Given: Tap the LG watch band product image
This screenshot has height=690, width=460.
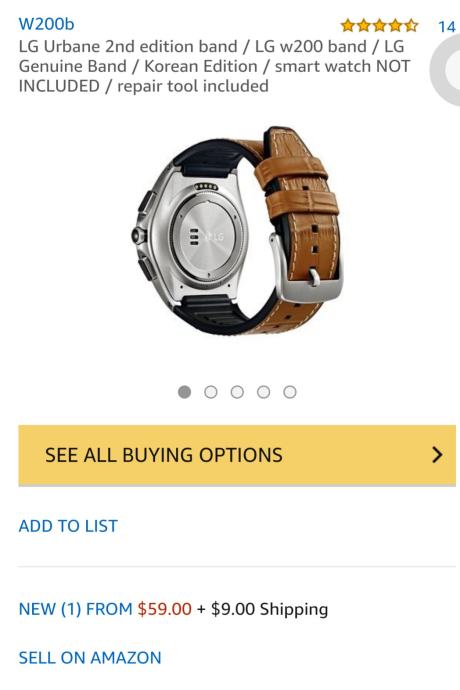Looking at the screenshot, I should pyautogui.click(x=237, y=231).
